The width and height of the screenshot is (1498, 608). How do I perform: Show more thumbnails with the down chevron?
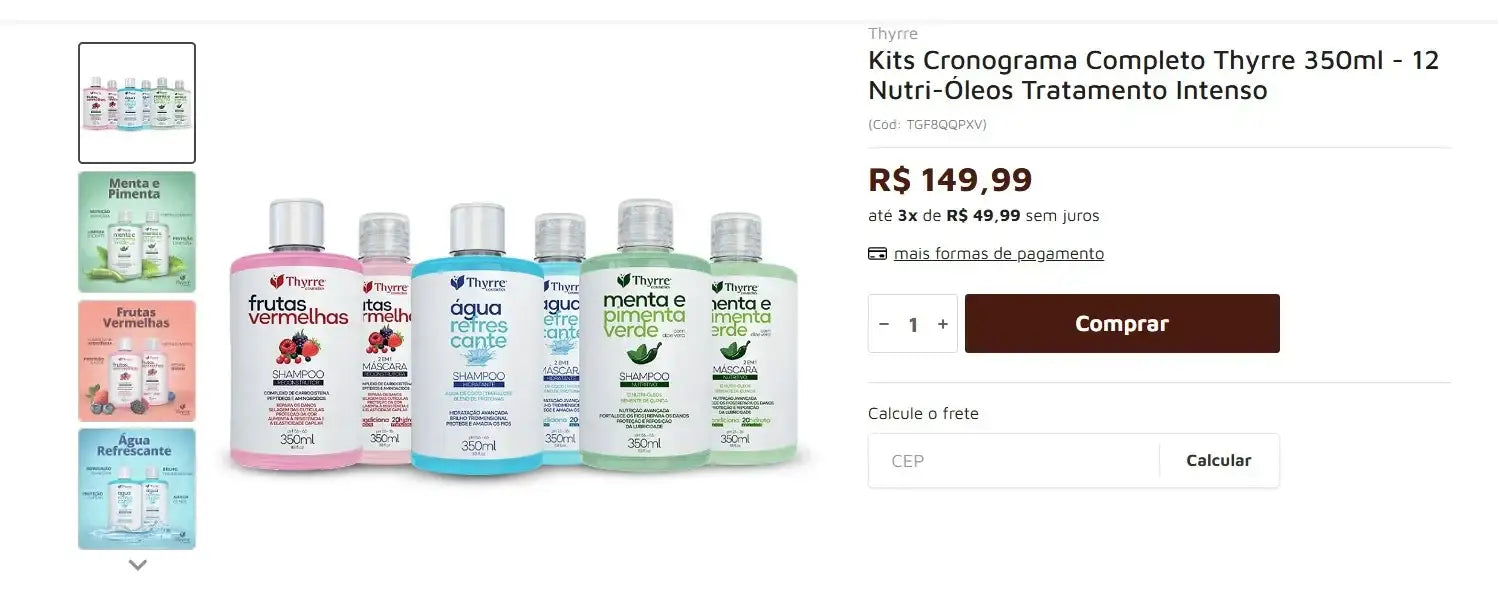click(138, 565)
